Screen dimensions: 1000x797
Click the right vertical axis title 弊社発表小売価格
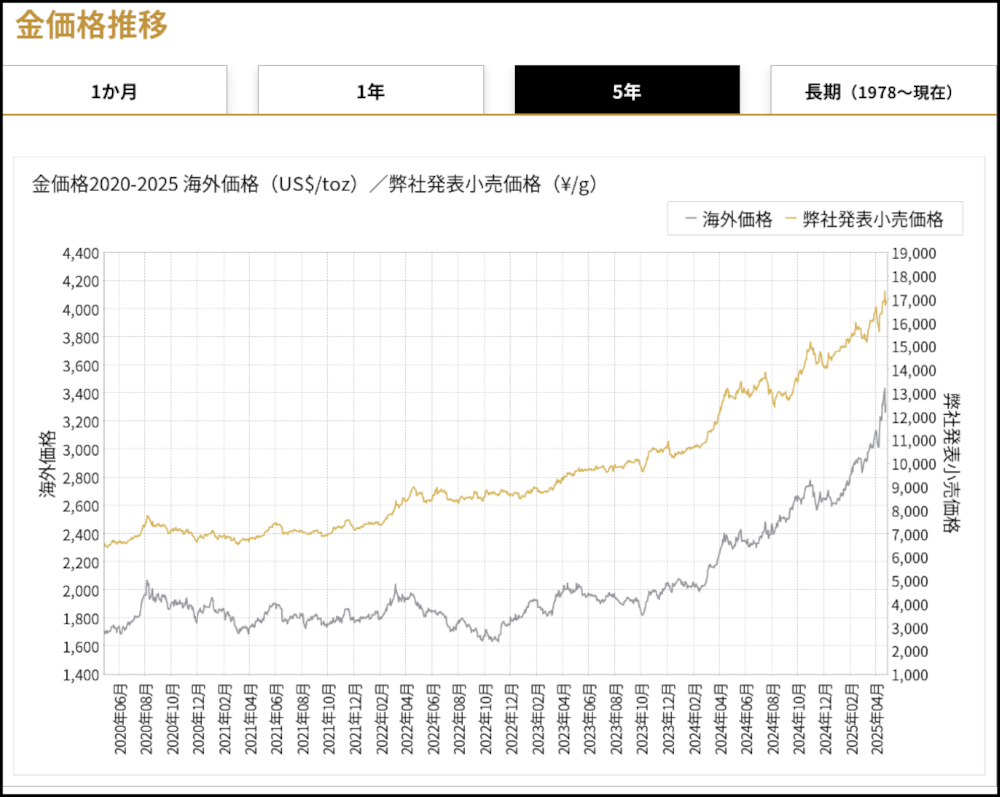[953, 463]
